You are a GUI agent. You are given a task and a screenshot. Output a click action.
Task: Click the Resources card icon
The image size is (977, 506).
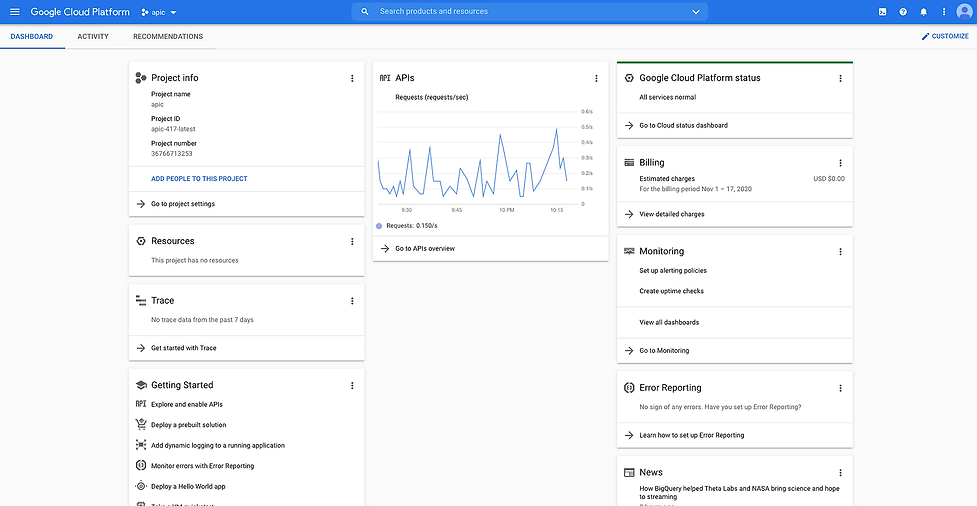(141, 241)
